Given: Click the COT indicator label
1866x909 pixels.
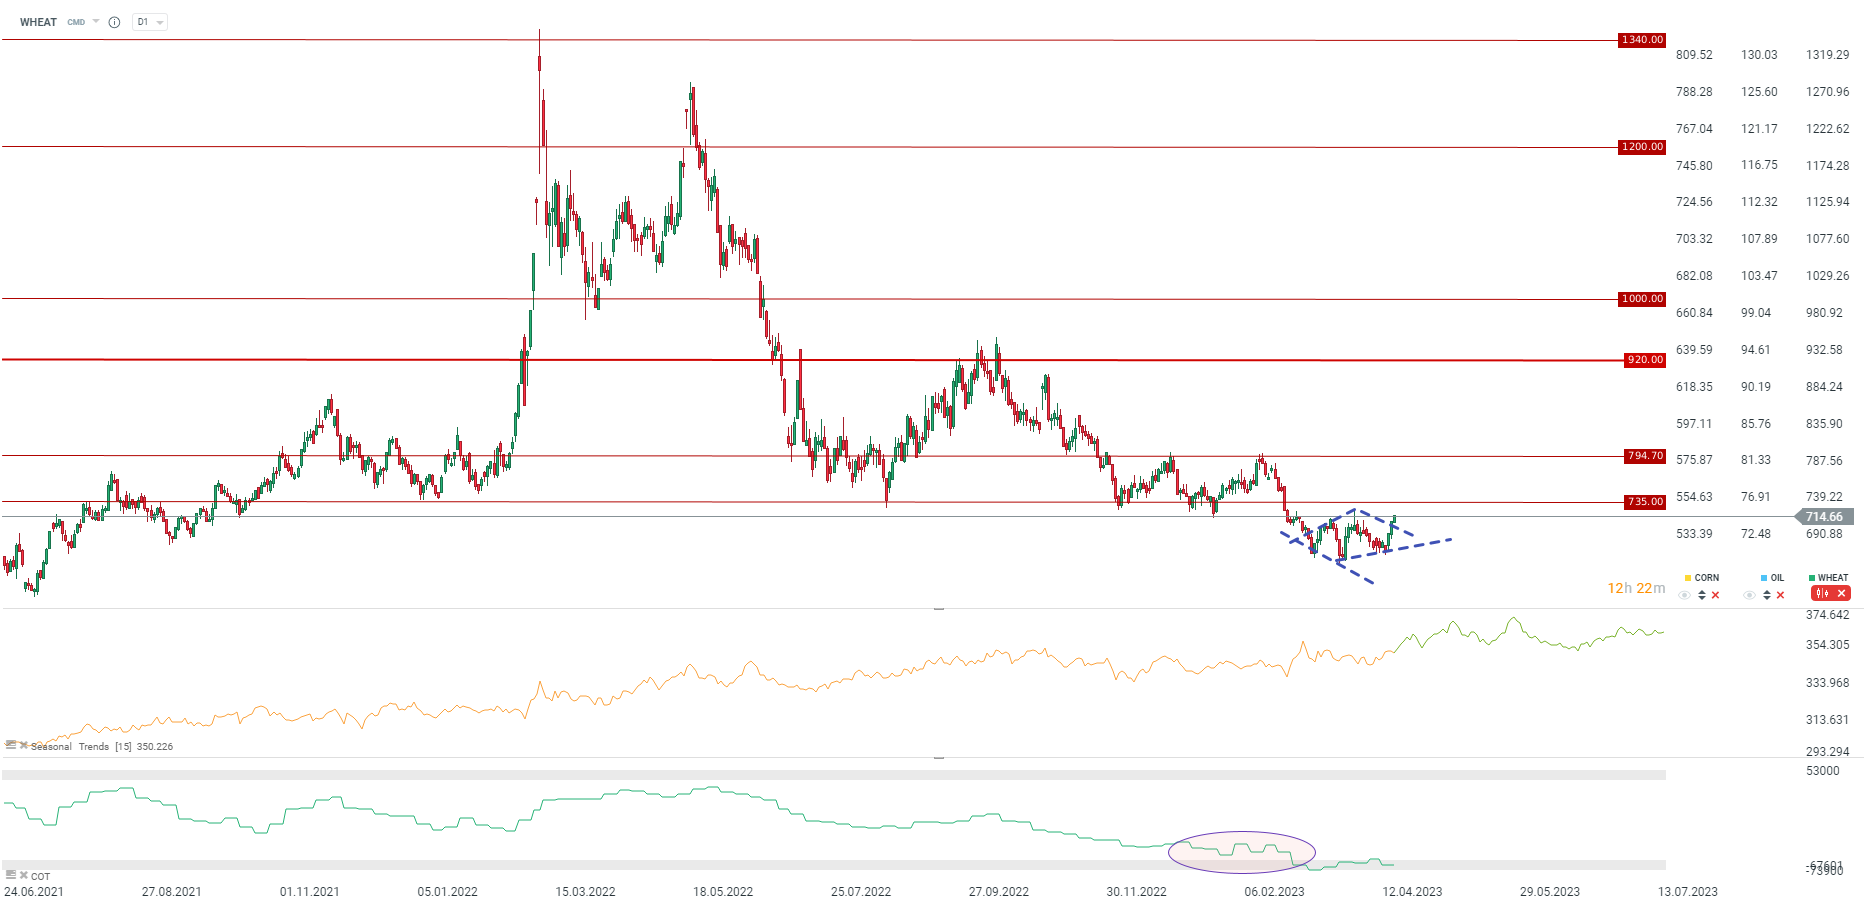Looking at the screenshot, I should [x=40, y=877].
